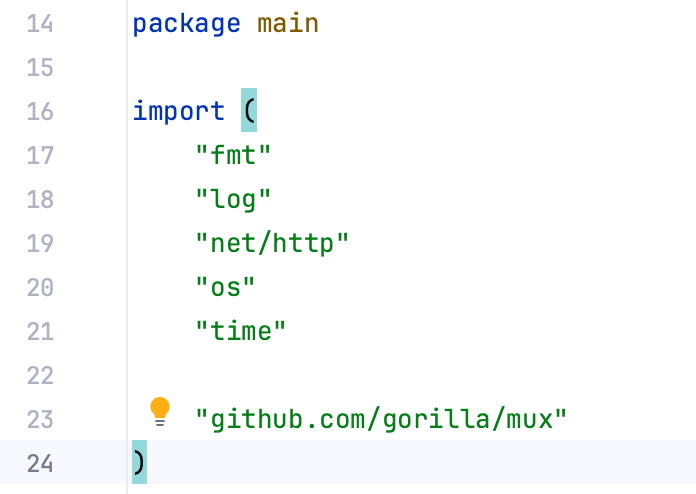Image resolution: width=696 pixels, height=494 pixels.
Task: Click the "os" import string
Action: [225, 287]
